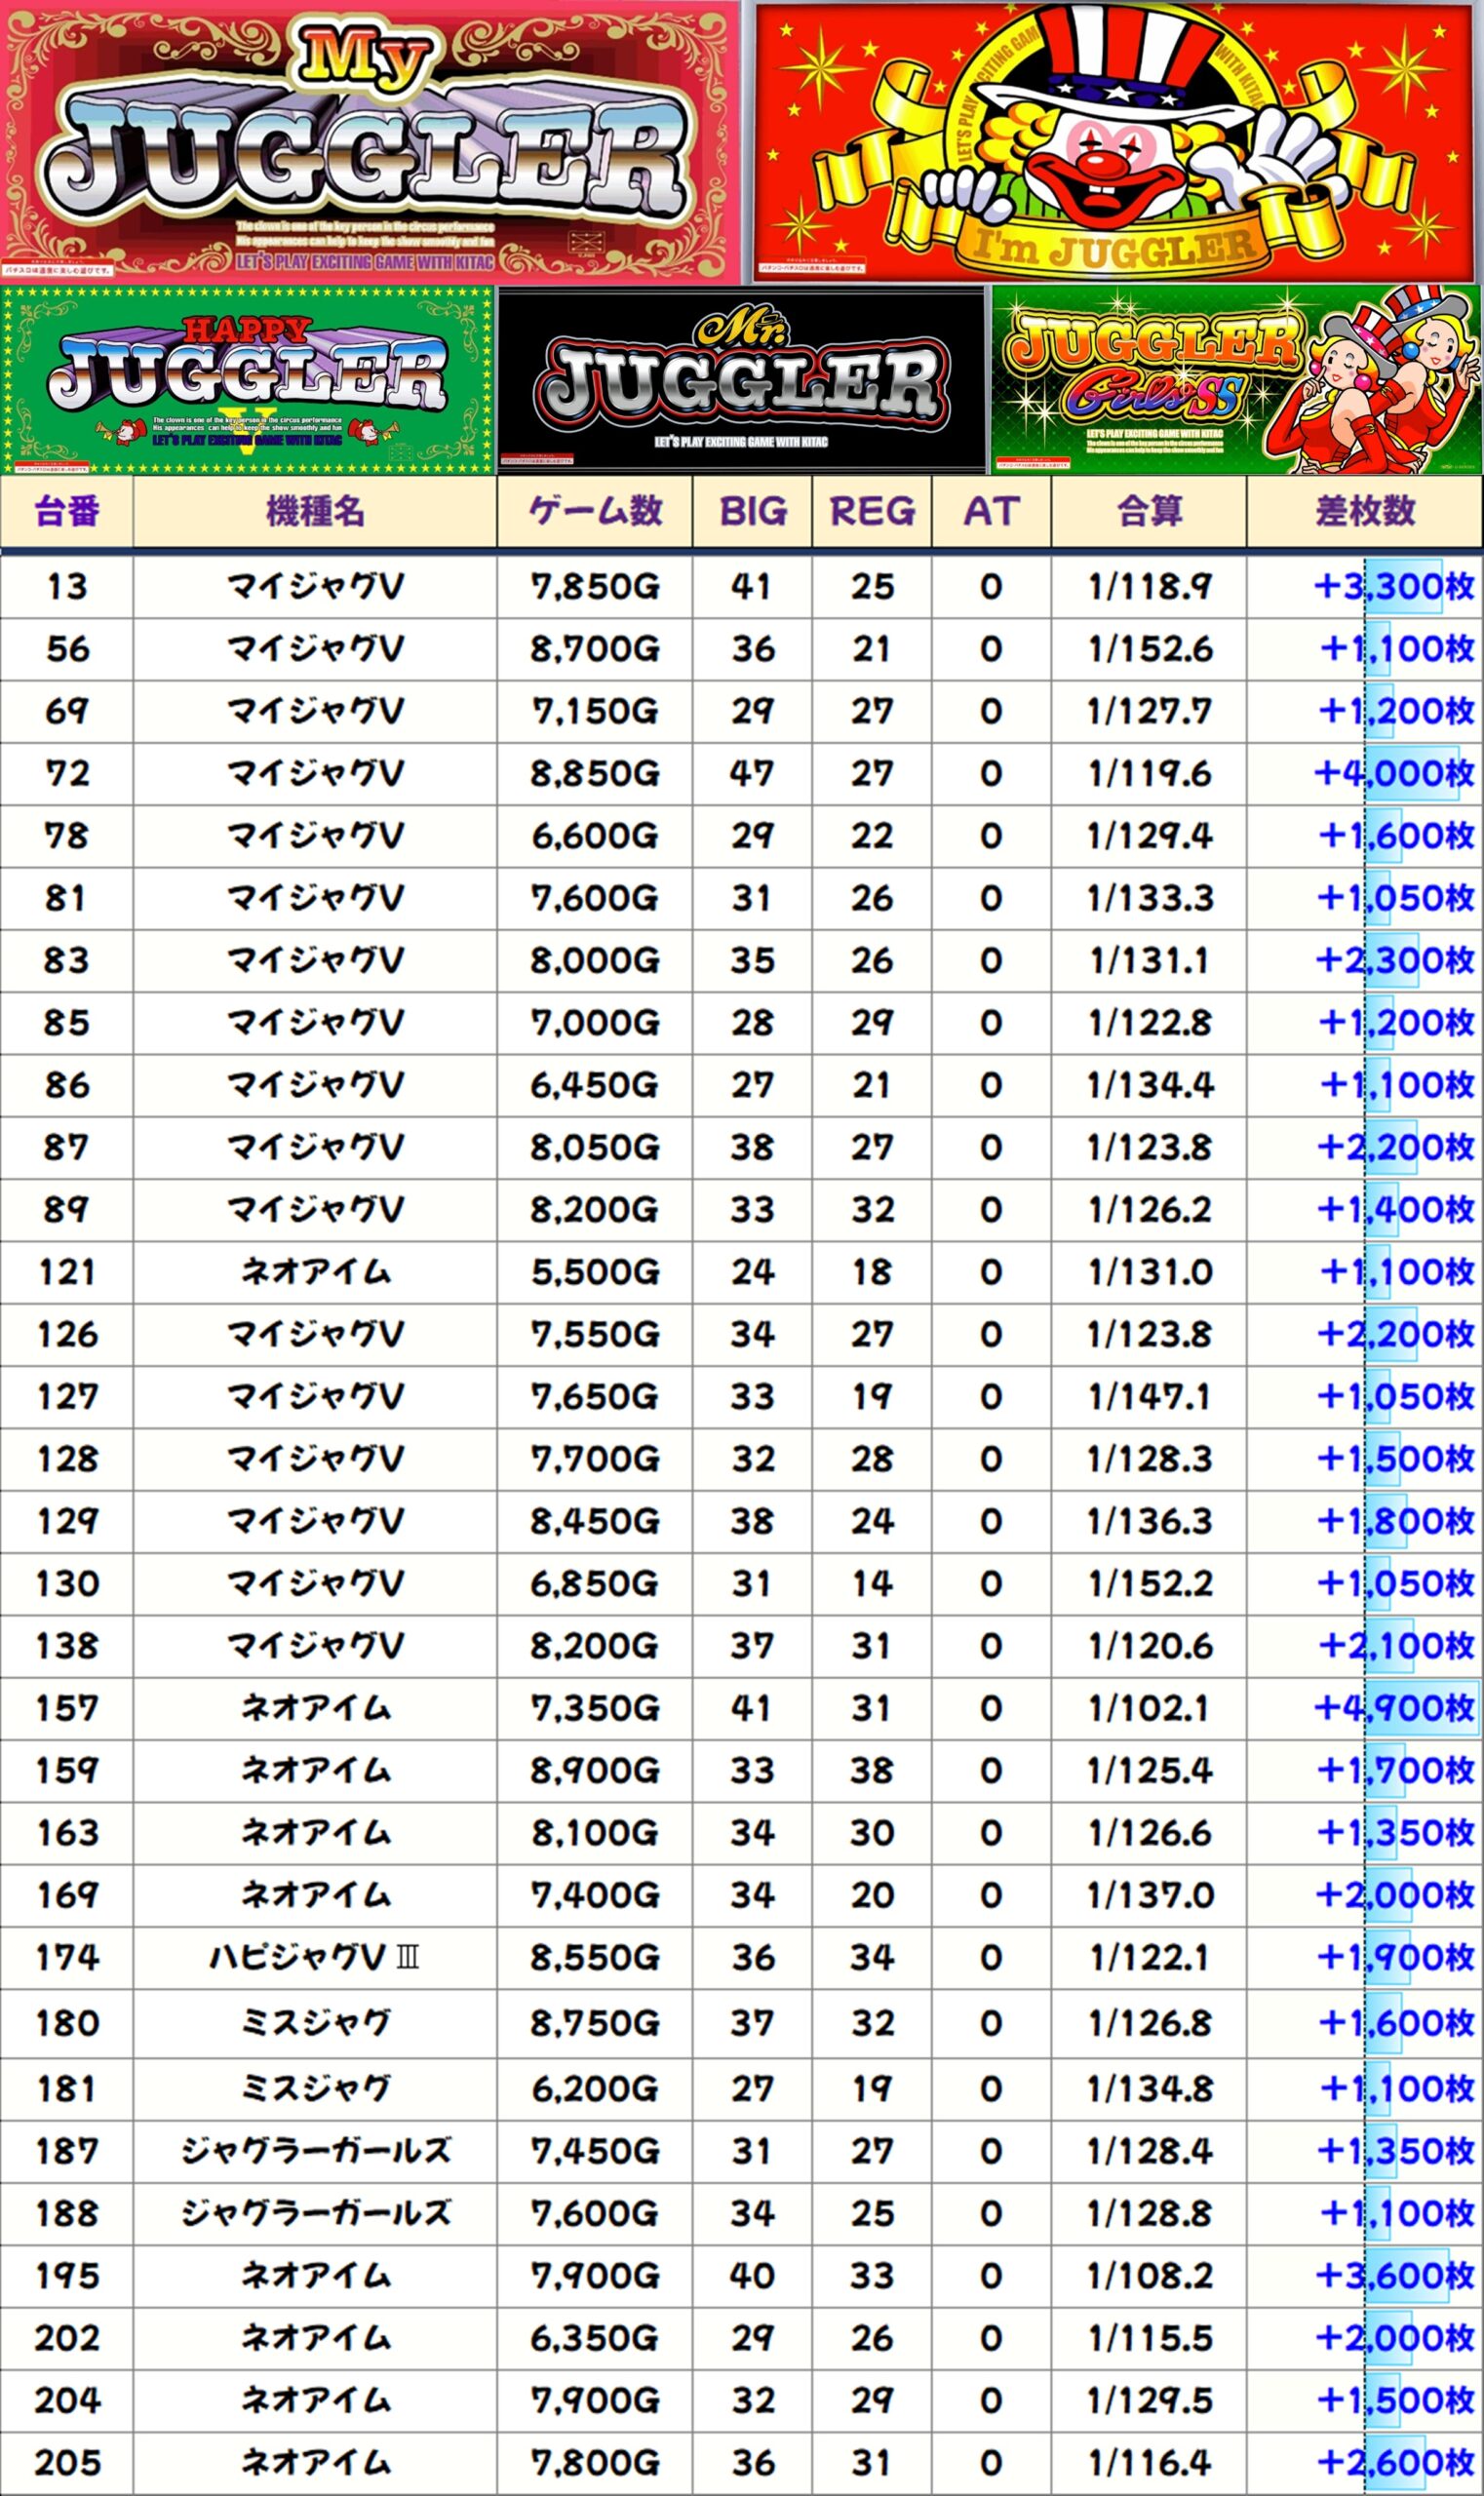Select machine number 13 cell

pos(67,587)
